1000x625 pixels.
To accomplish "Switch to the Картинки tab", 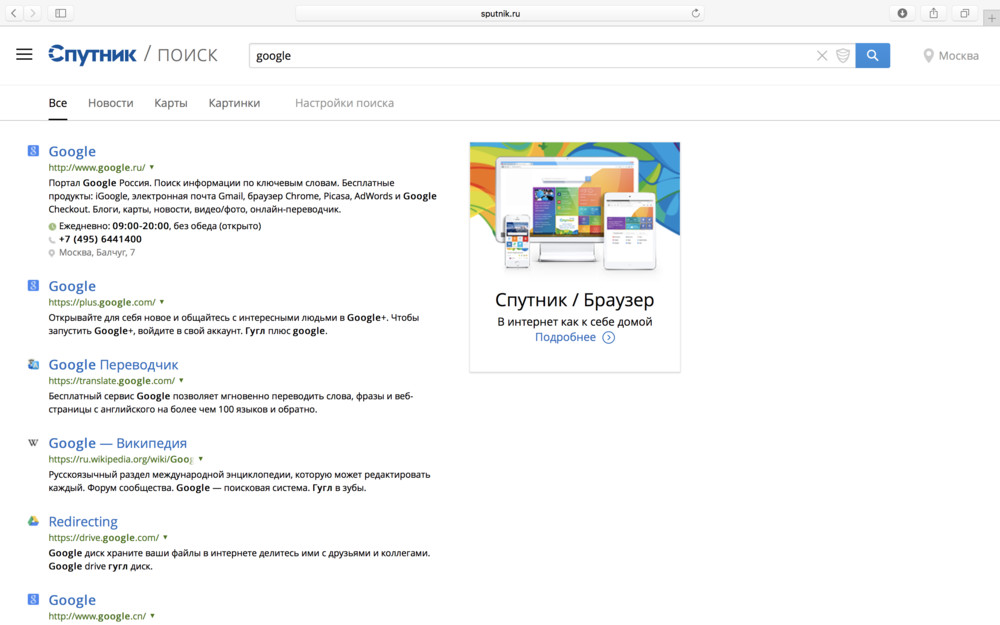I will click(x=234, y=103).
